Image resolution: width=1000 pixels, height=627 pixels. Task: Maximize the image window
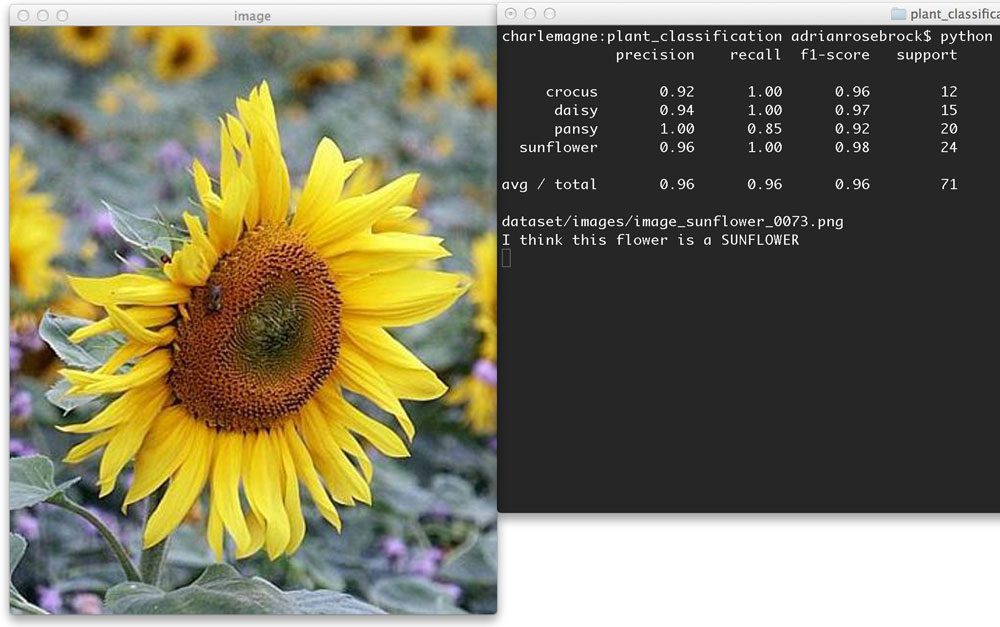coord(62,15)
